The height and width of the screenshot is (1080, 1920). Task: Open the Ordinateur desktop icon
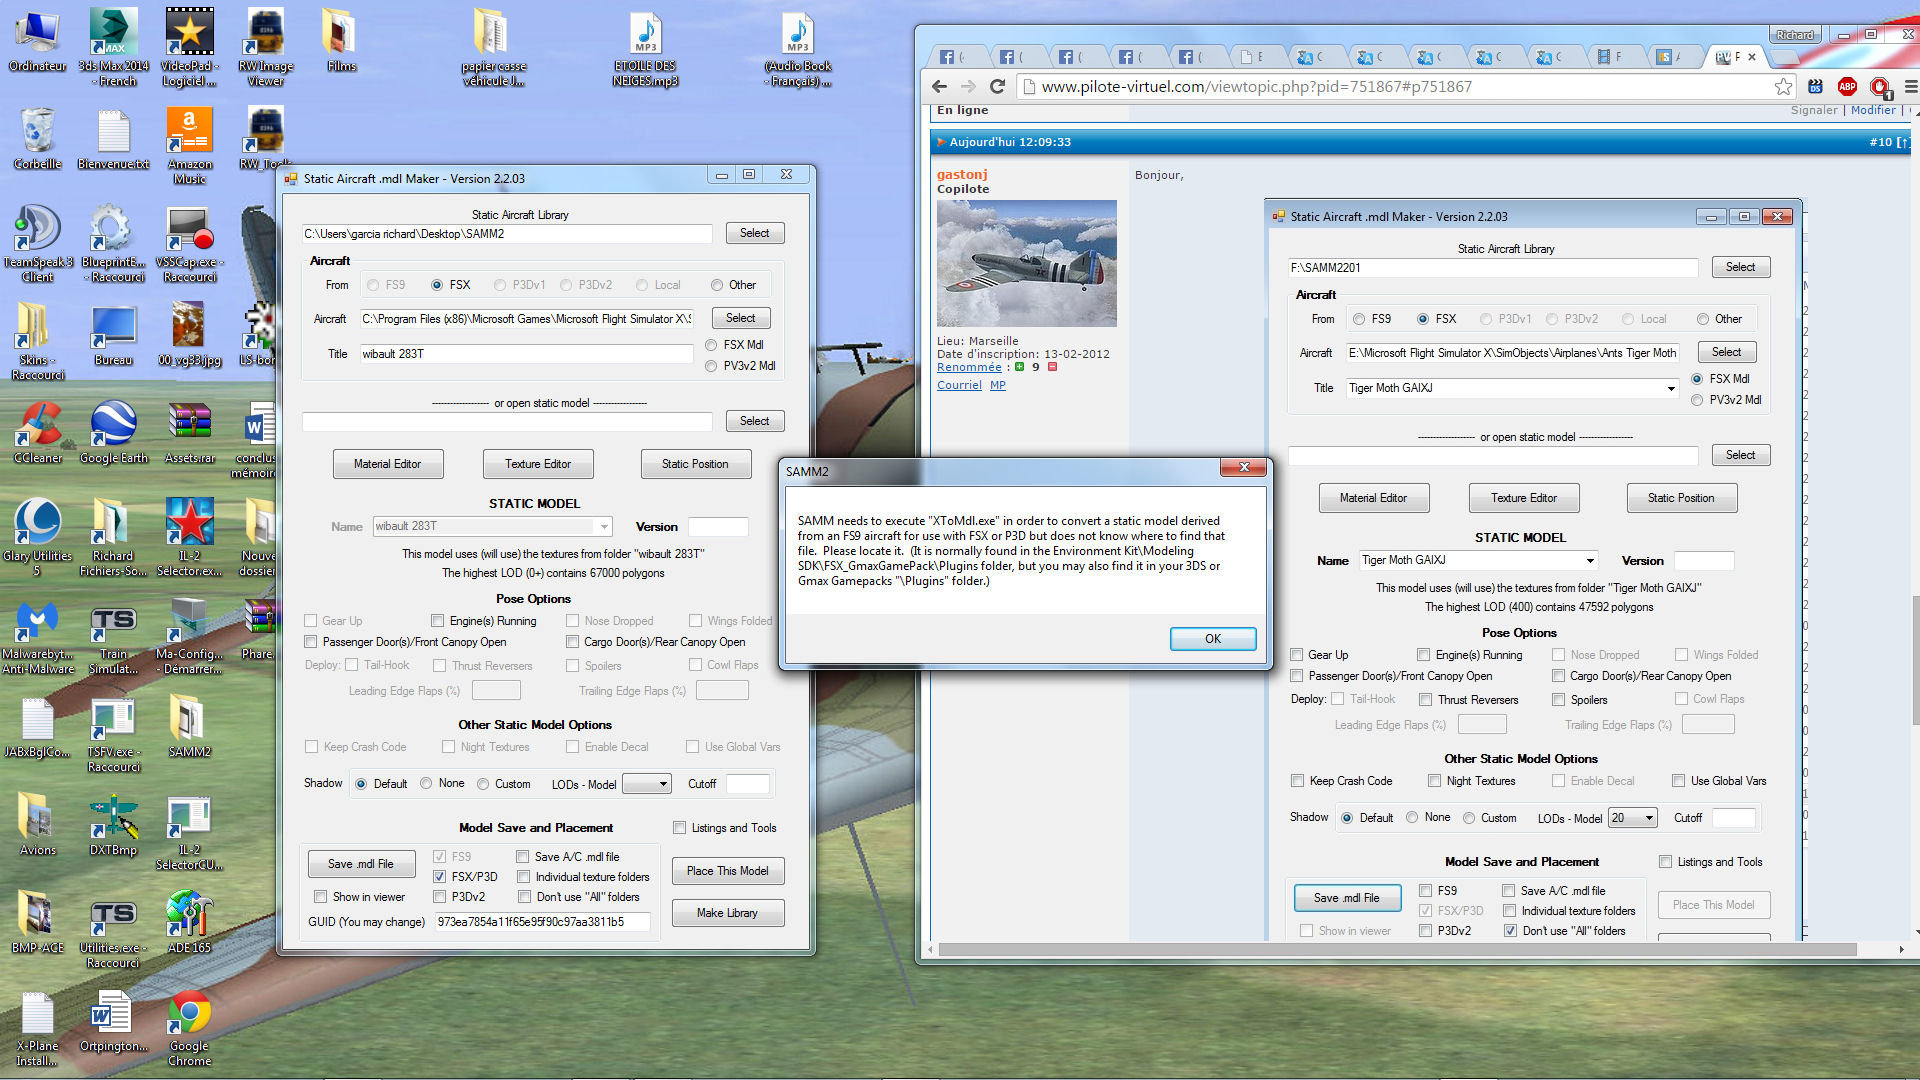[x=37, y=40]
